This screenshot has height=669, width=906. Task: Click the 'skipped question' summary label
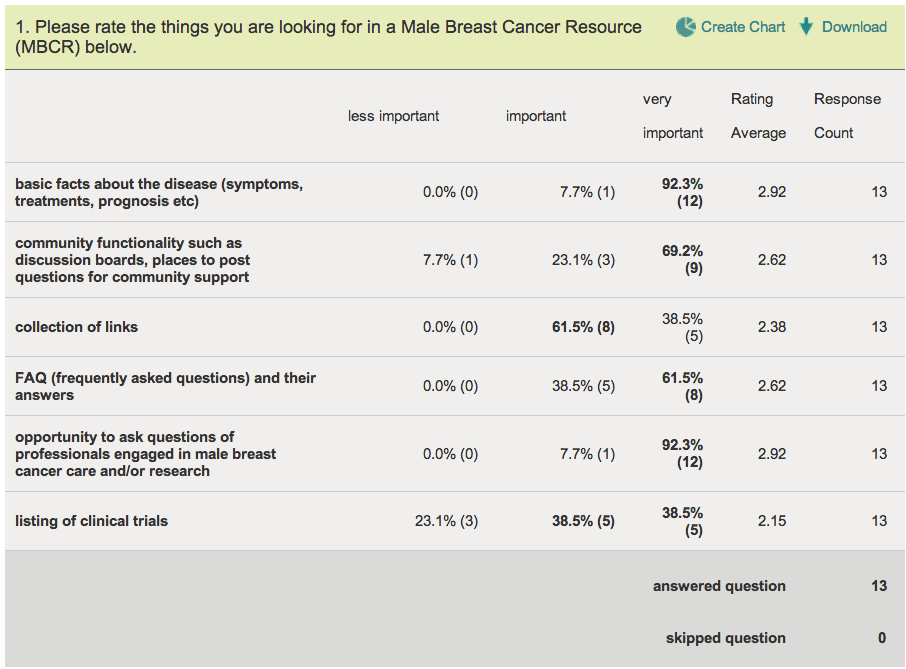[725, 638]
